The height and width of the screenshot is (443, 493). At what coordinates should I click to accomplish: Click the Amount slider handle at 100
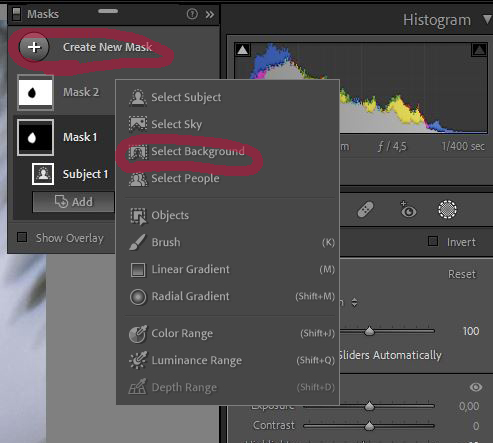(369, 331)
